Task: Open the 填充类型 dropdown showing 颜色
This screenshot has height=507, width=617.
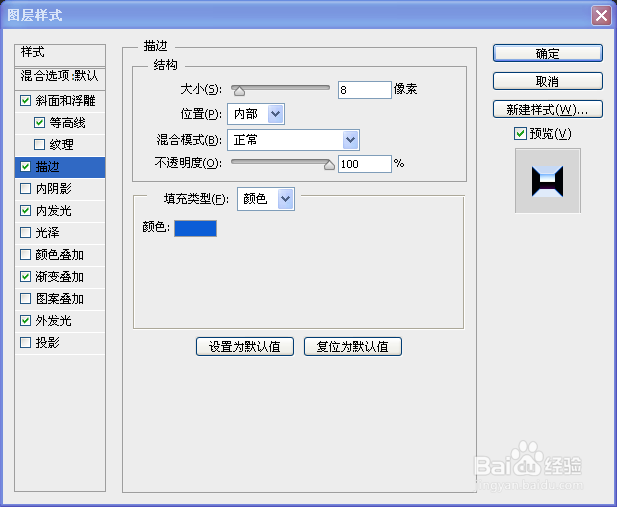Action: point(266,199)
